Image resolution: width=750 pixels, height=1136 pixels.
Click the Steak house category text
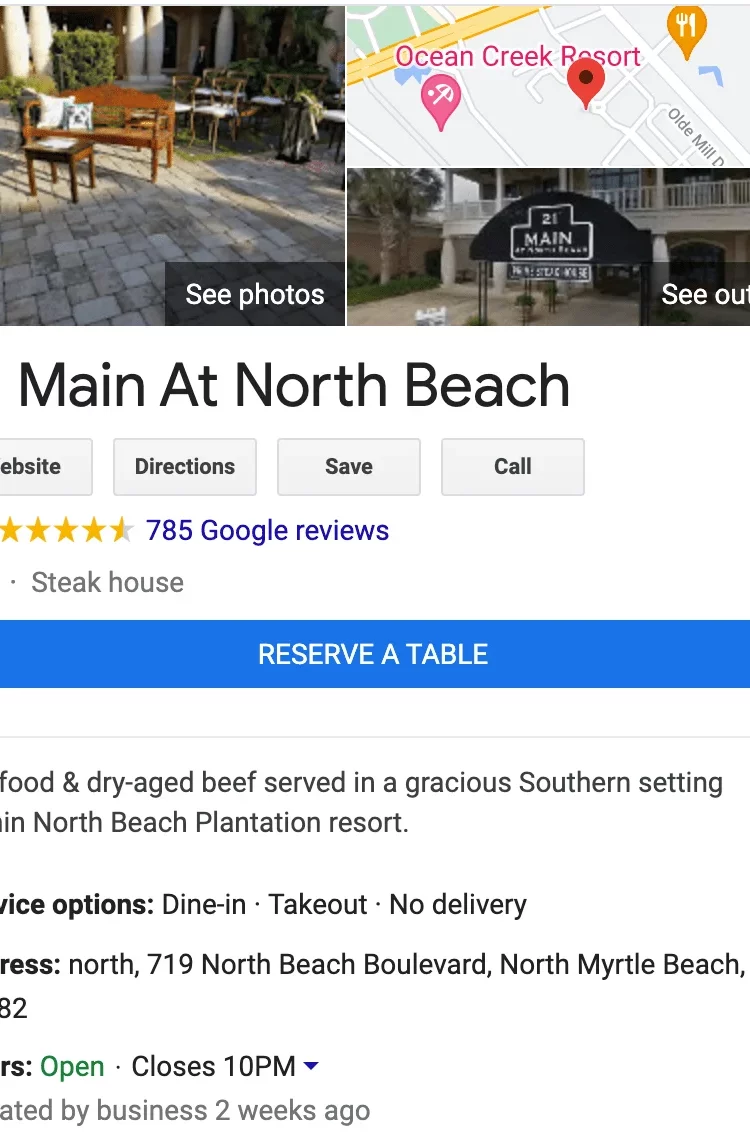pyautogui.click(x=107, y=583)
